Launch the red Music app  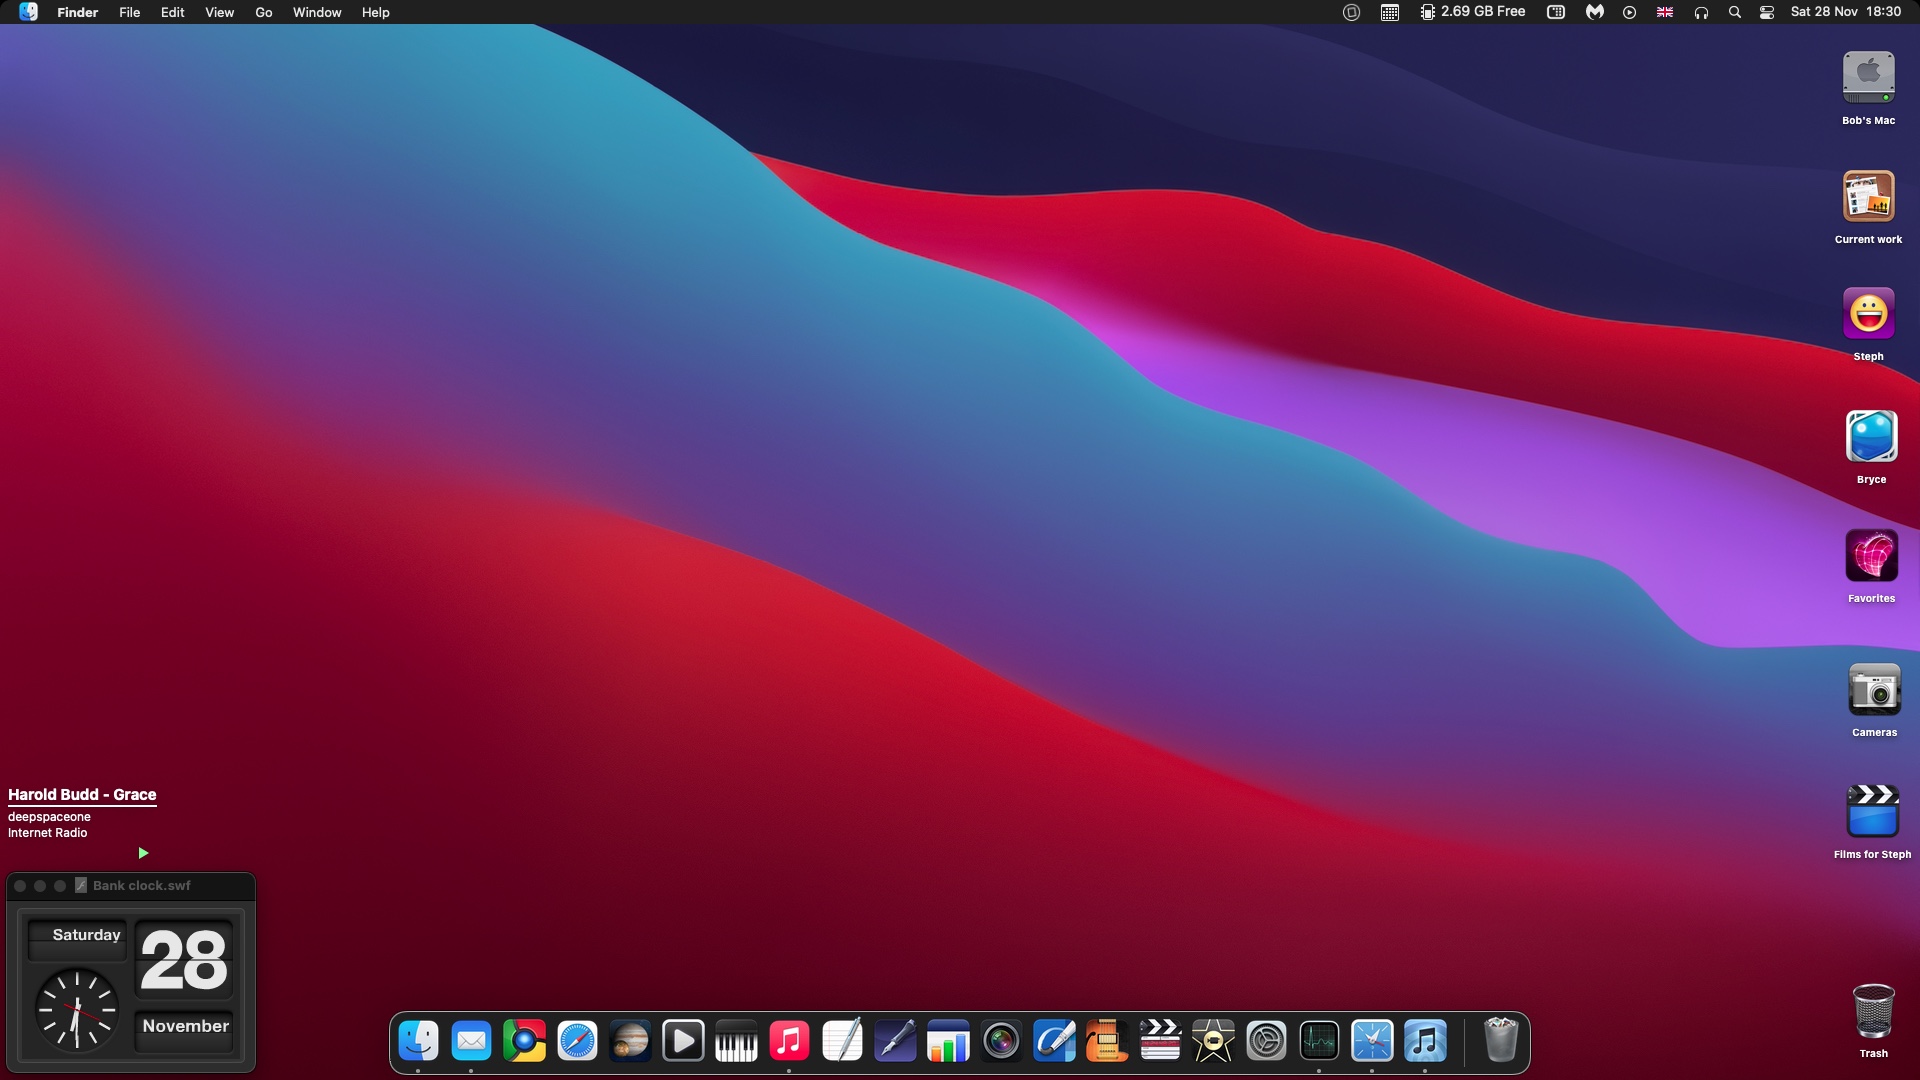[789, 1042]
